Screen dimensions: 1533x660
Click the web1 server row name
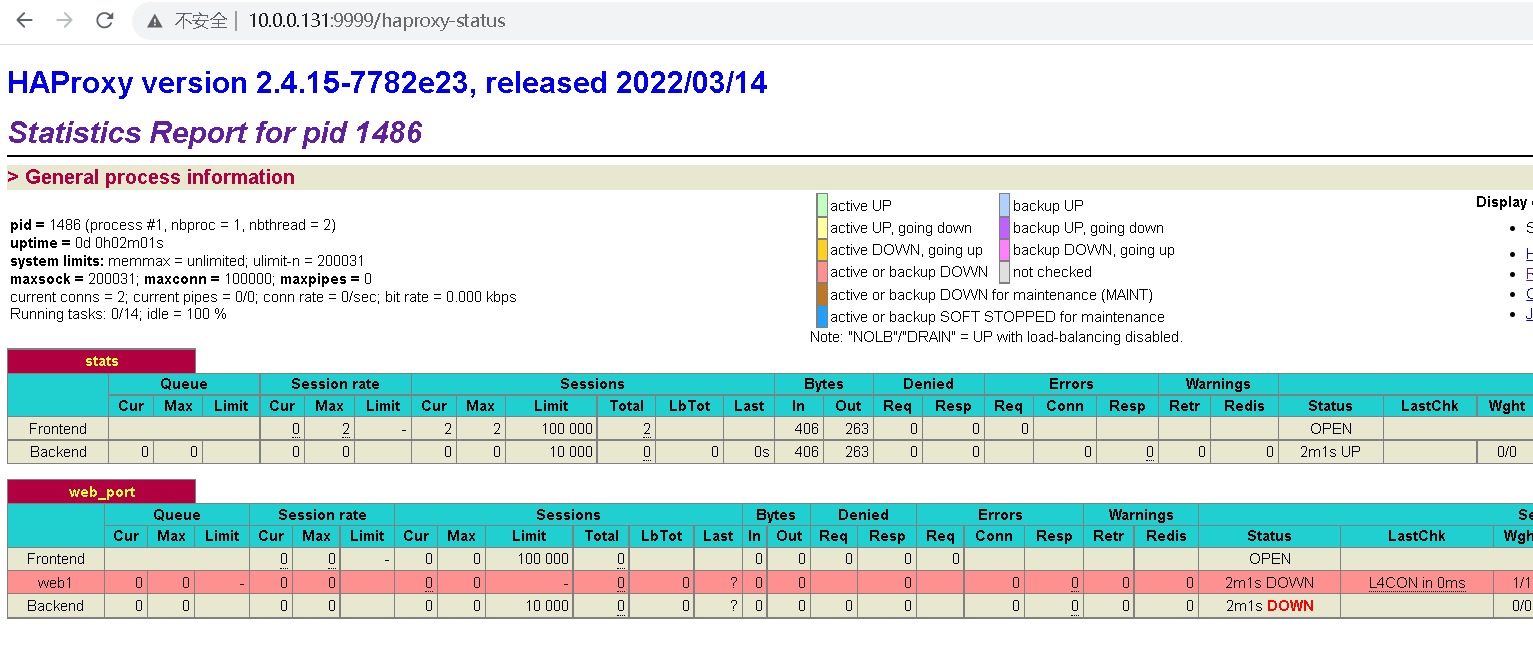point(56,583)
